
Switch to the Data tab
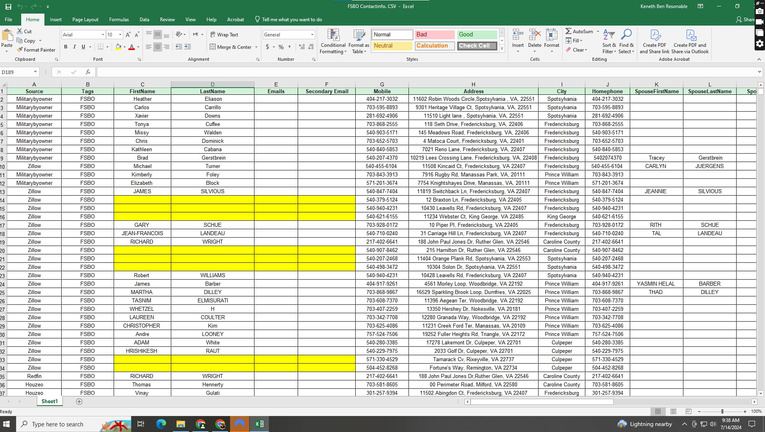pyautogui.click(x=144, y=20)
